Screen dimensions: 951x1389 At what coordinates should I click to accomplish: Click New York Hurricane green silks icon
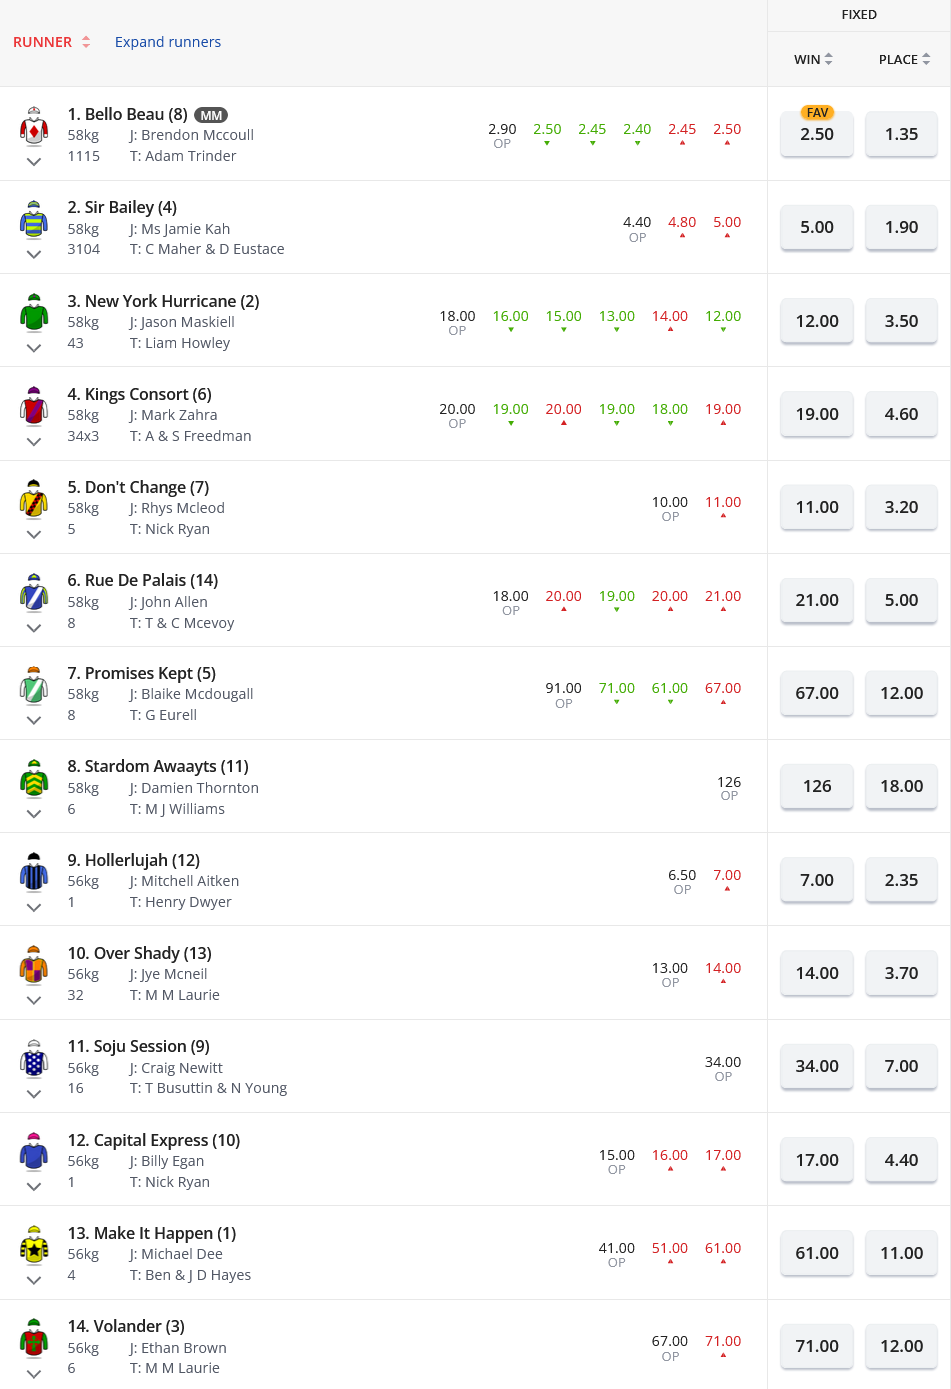34,312
